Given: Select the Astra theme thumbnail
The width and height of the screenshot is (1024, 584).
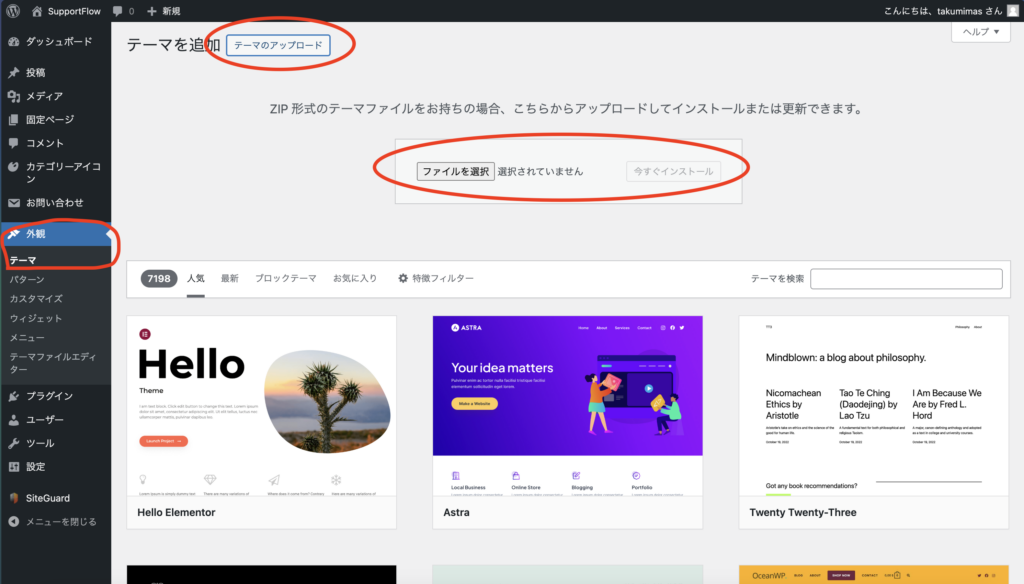Looking at the screenshot, I should pos(567,405).
